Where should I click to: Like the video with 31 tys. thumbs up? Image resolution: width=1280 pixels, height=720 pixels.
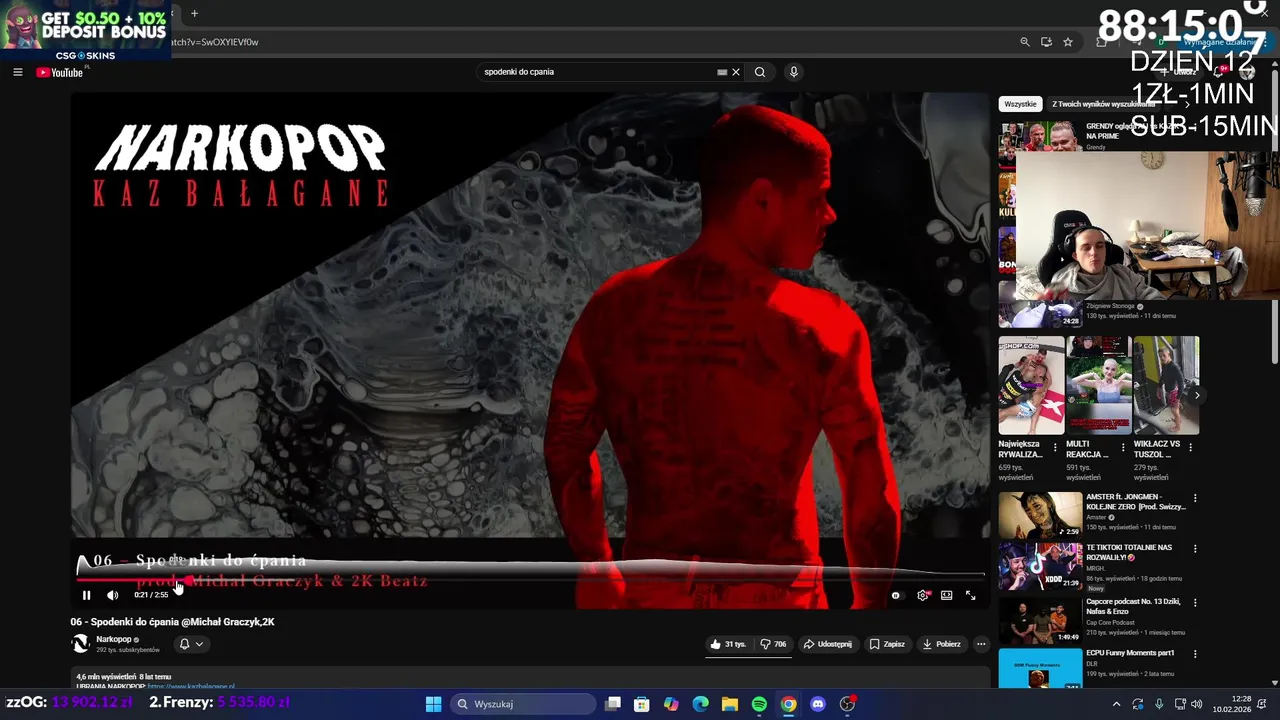click(727, 644)
